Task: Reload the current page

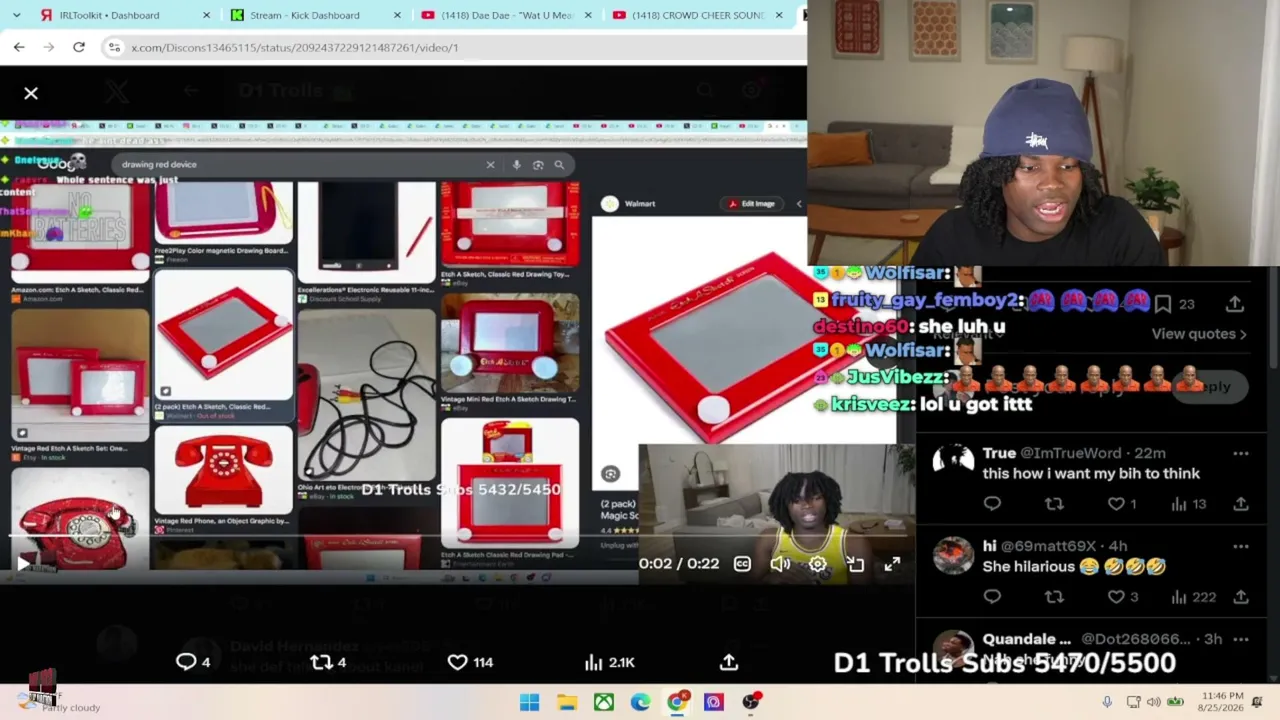Action: coord(79,47)
